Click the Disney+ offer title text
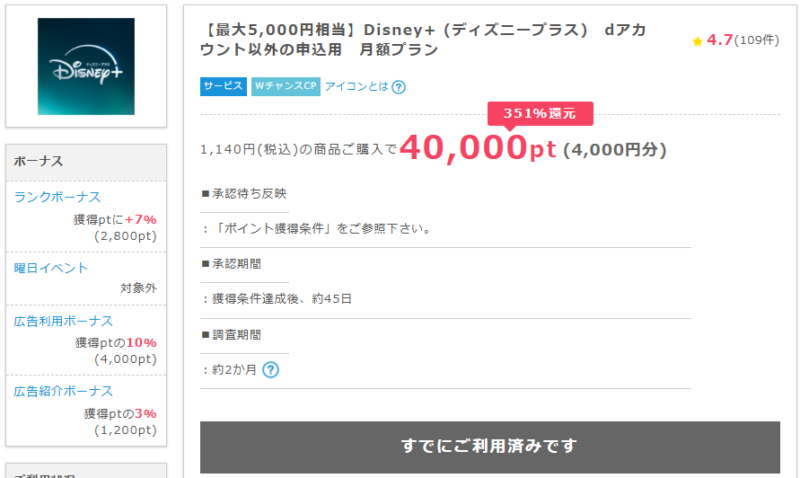The image size is (800, 478). (423, 39)
